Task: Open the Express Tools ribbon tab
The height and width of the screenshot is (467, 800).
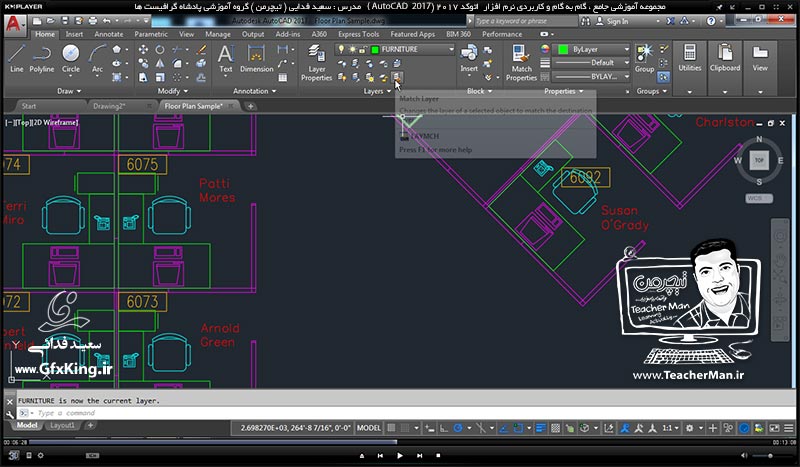Action: pyautogui.click(x=359, y=34)
